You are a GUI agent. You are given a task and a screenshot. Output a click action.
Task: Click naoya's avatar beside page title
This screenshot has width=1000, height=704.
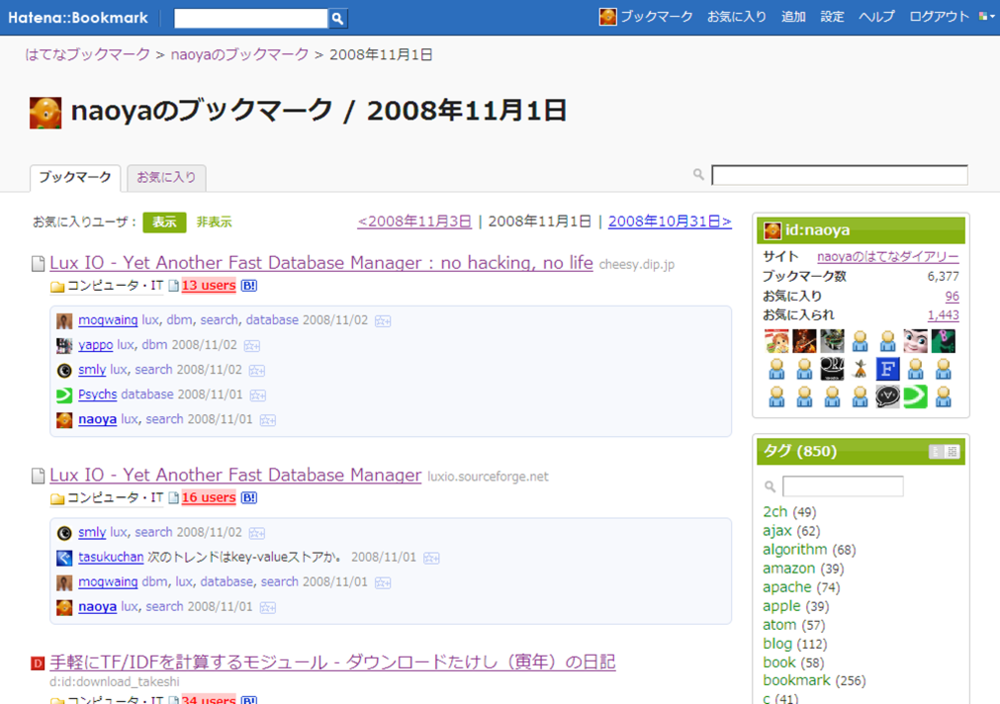(x=45, y=113)
